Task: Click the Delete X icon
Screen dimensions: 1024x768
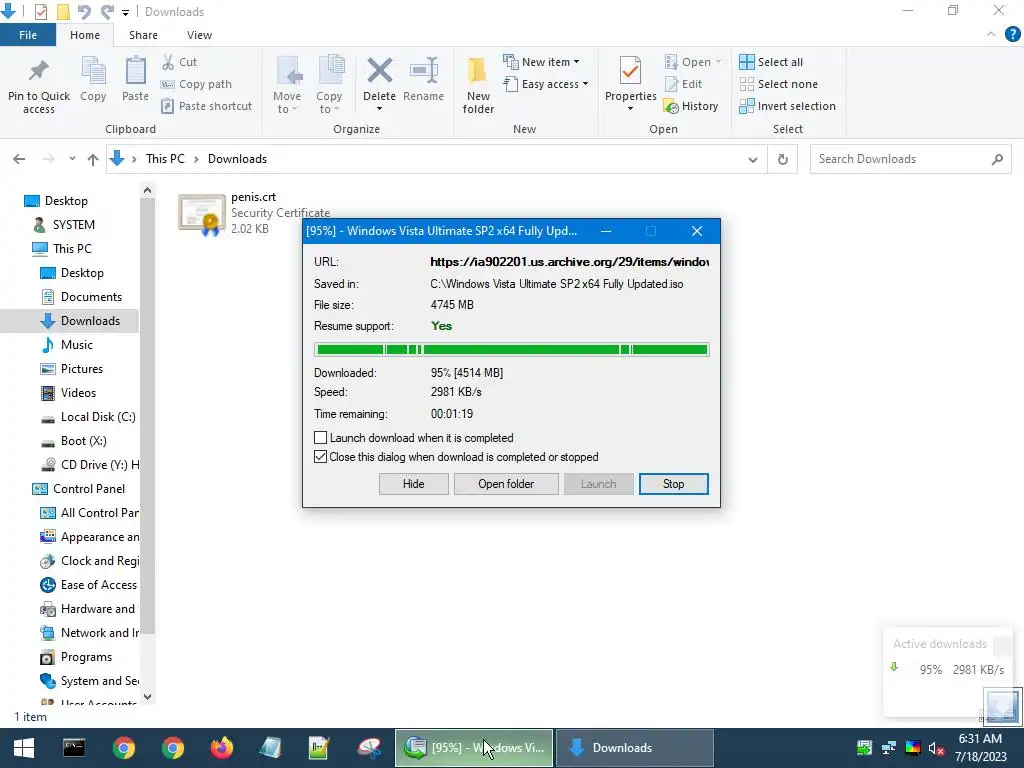Action: click(379, 71)
